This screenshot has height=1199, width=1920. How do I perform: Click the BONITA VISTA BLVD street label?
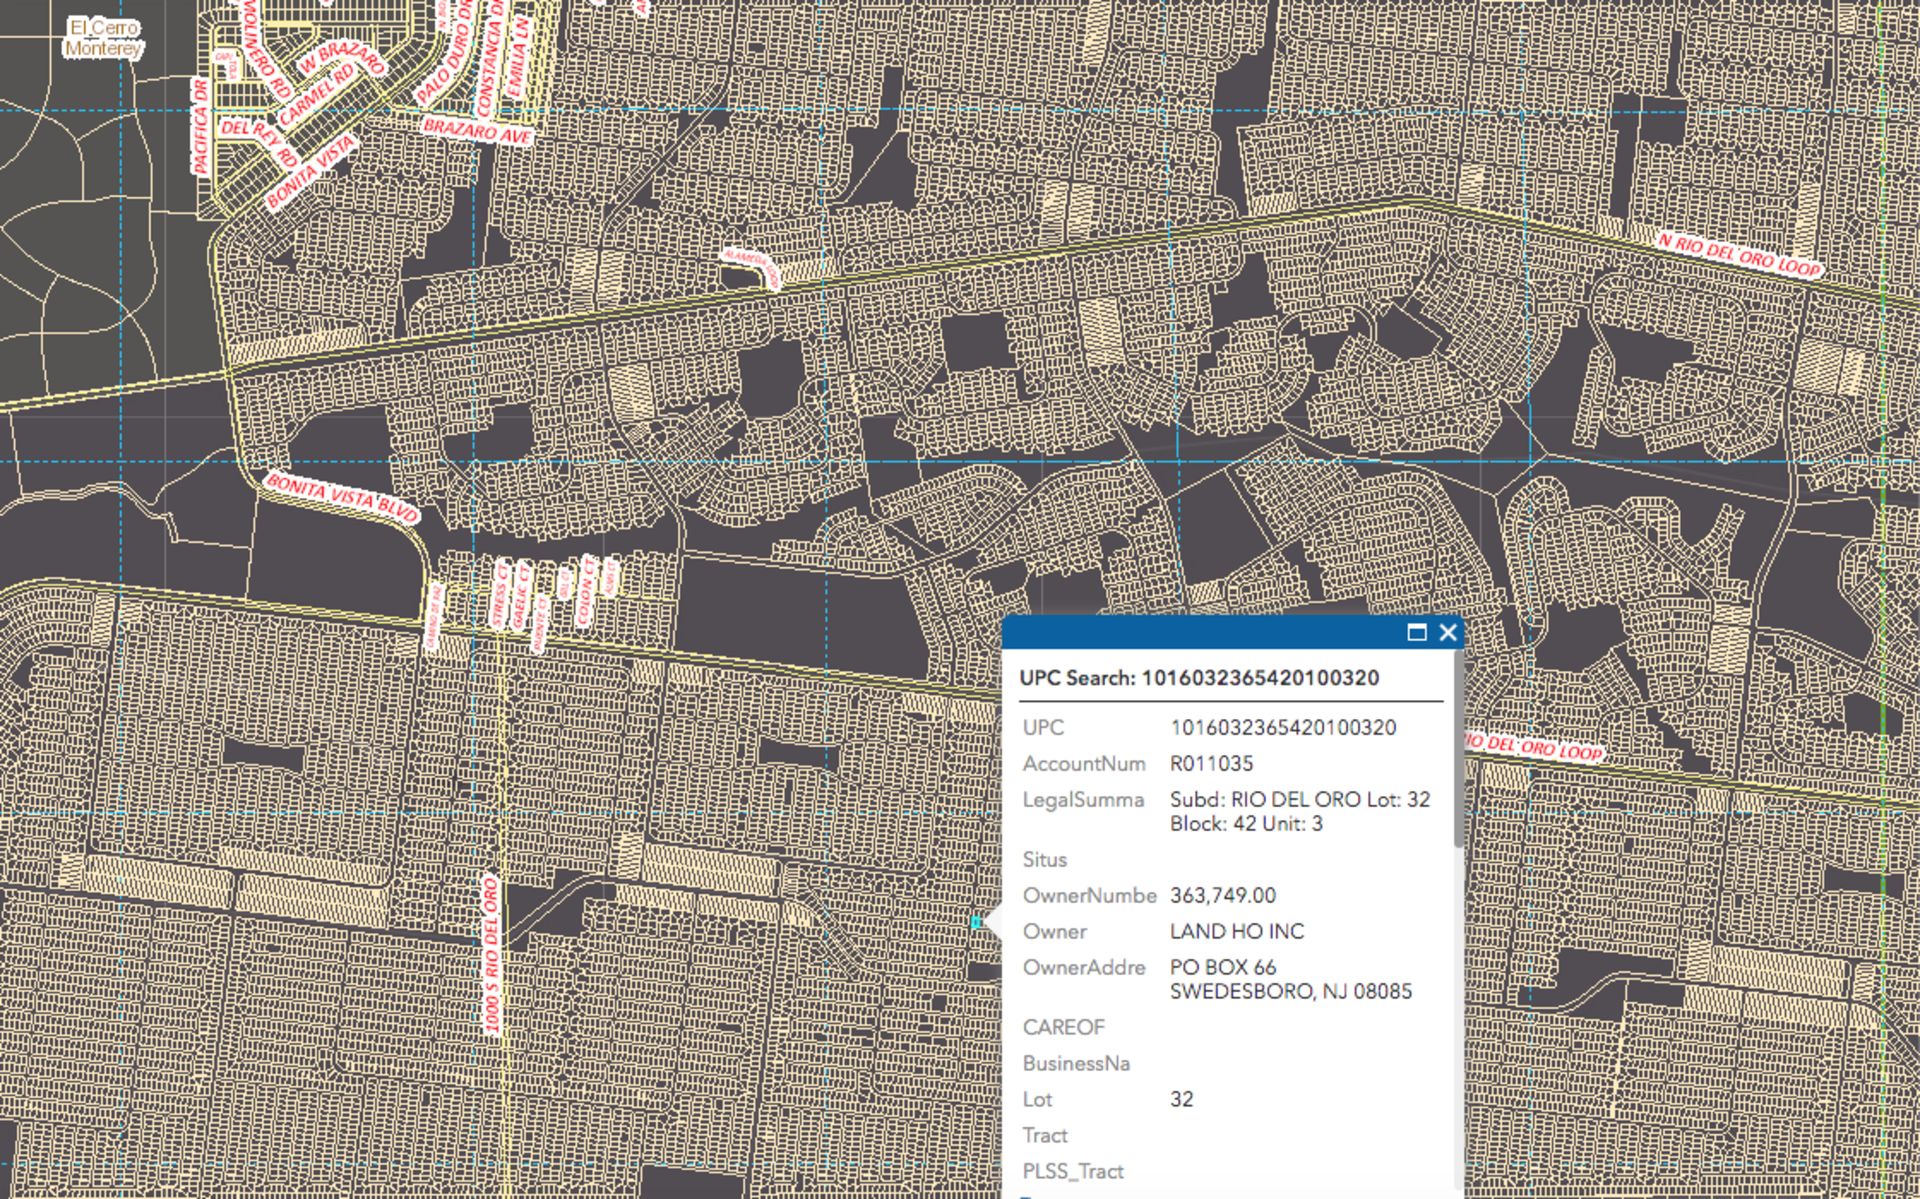[x=342, y=498]
